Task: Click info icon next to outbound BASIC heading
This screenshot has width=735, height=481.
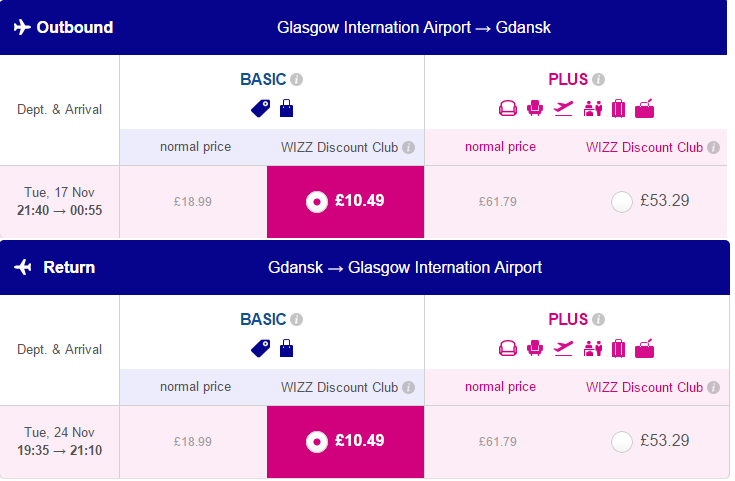Action: click(296, 80)
